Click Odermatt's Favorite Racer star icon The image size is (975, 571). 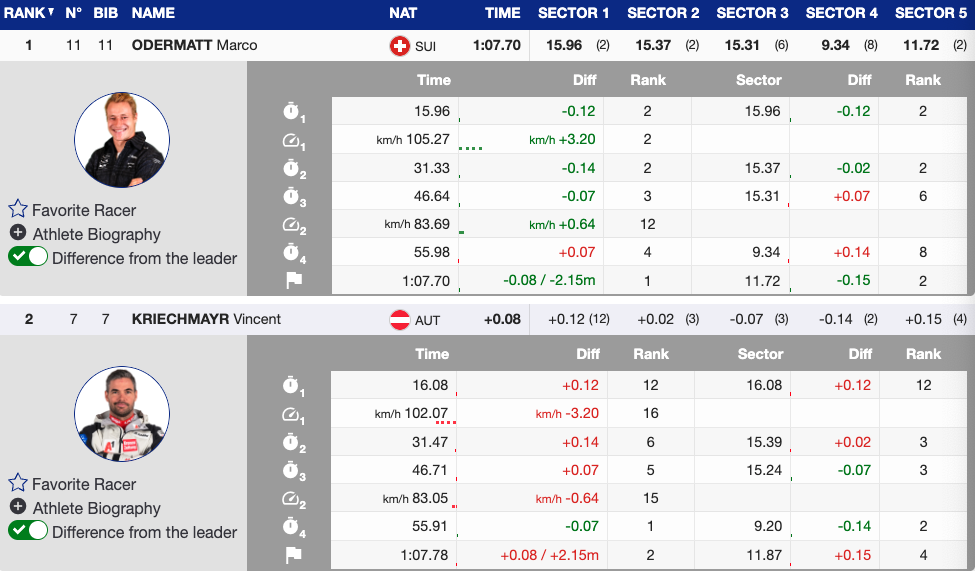tap(18, 210)
